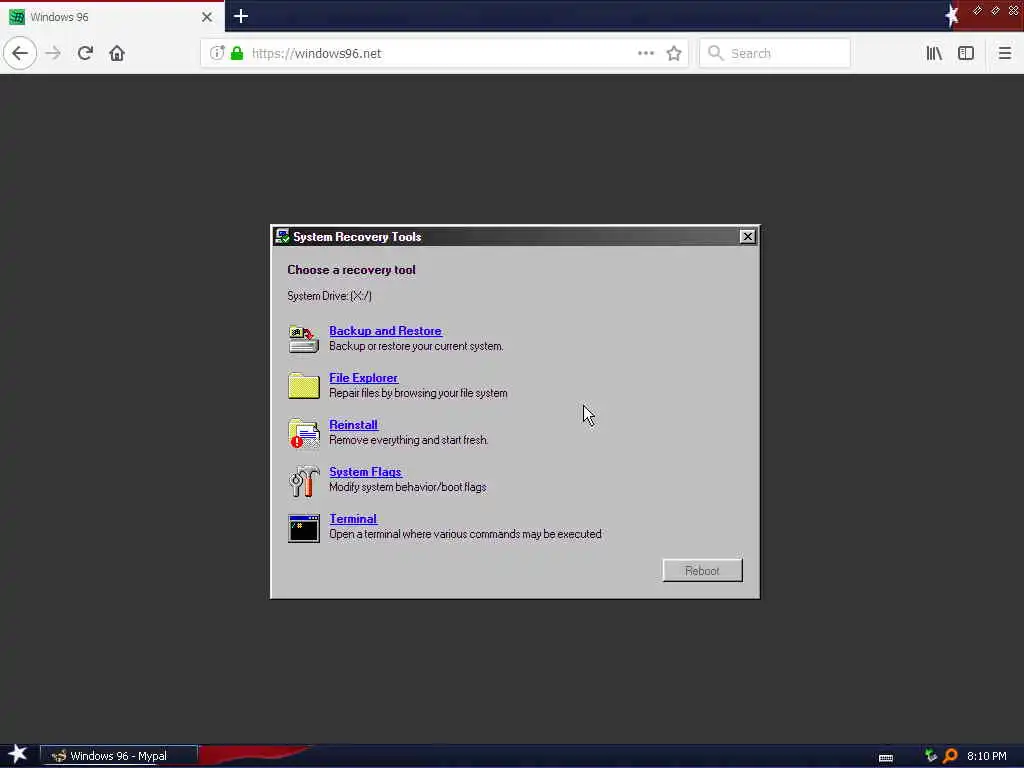1024x768 pixels.
Task: Choose the Reinstall link
Action: point(353,425)
